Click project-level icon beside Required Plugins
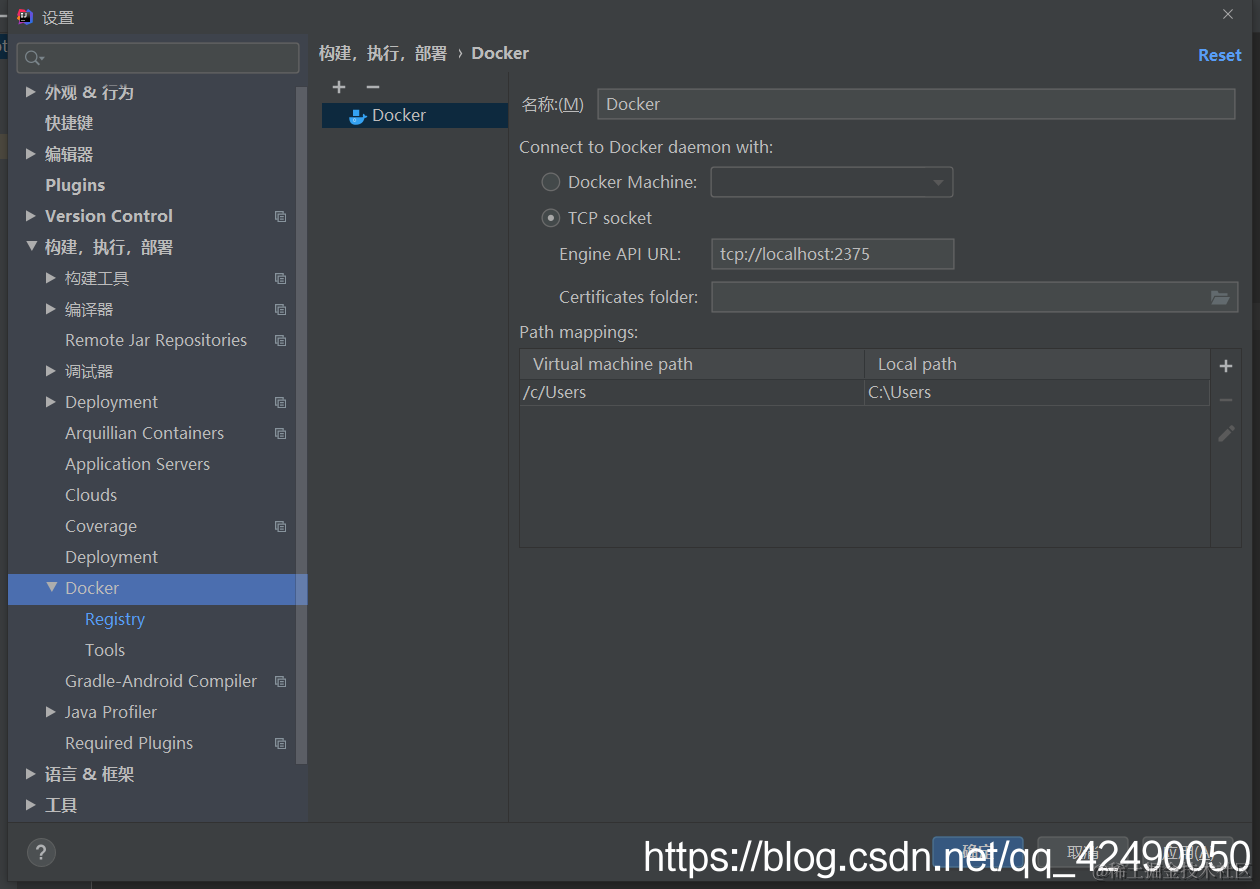The height and width of the screenshot is (889, 1260). tap(280, 743)
